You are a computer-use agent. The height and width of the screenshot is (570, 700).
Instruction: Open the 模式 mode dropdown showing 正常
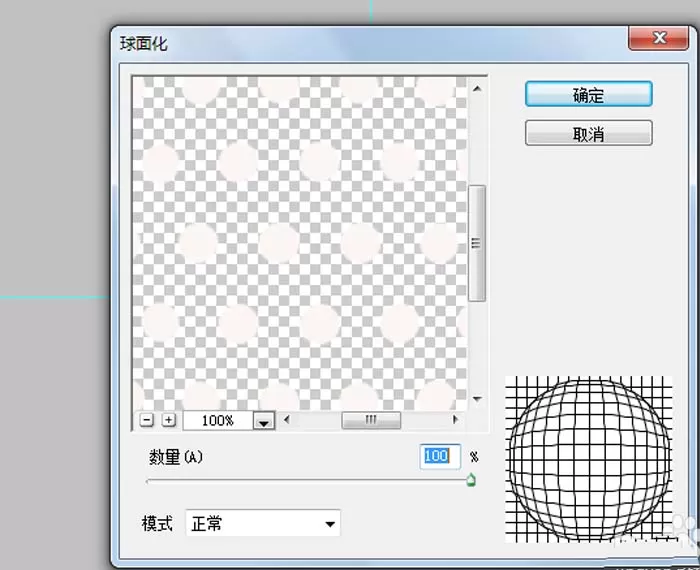pyautogui.click(x=263, y=523)
